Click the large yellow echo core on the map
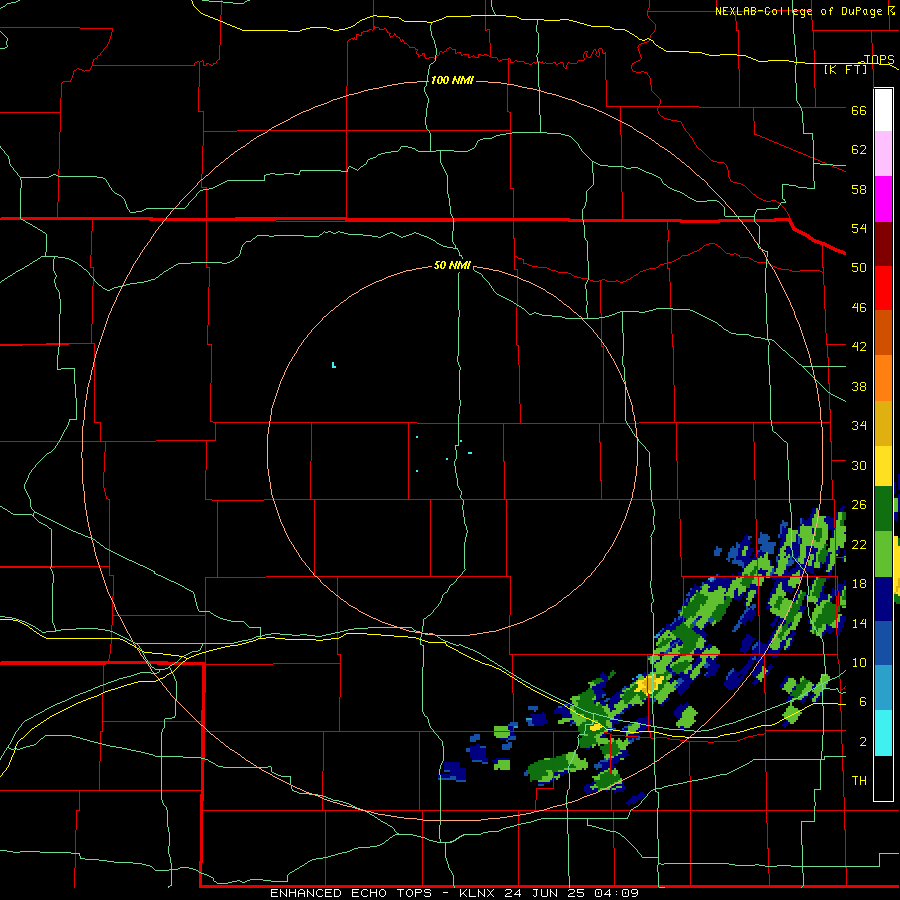The height and width of the screenshot is (900, 900). coord(650,684)
